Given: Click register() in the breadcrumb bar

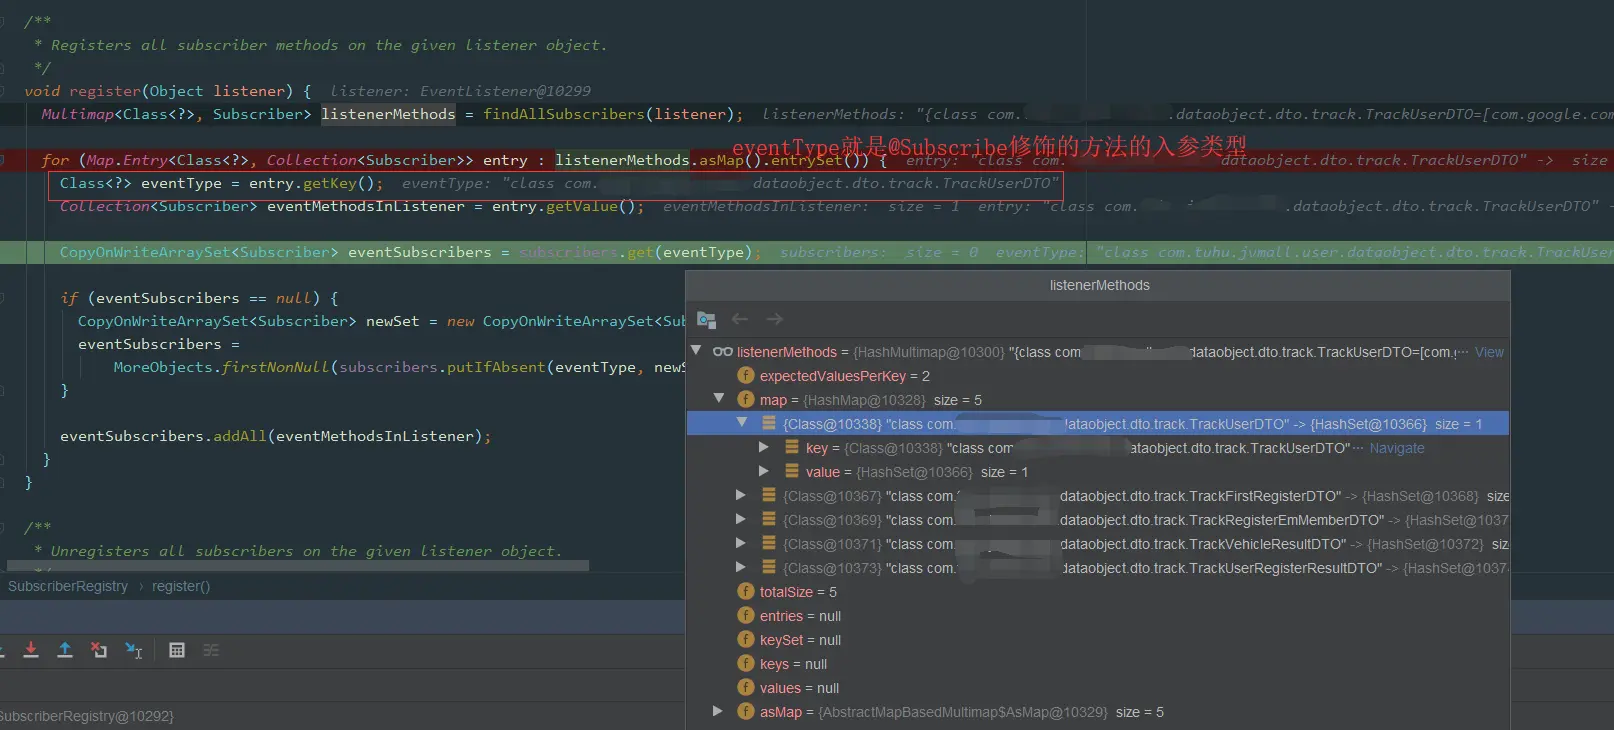Looking at the screenshot, I should coord(181,586).
